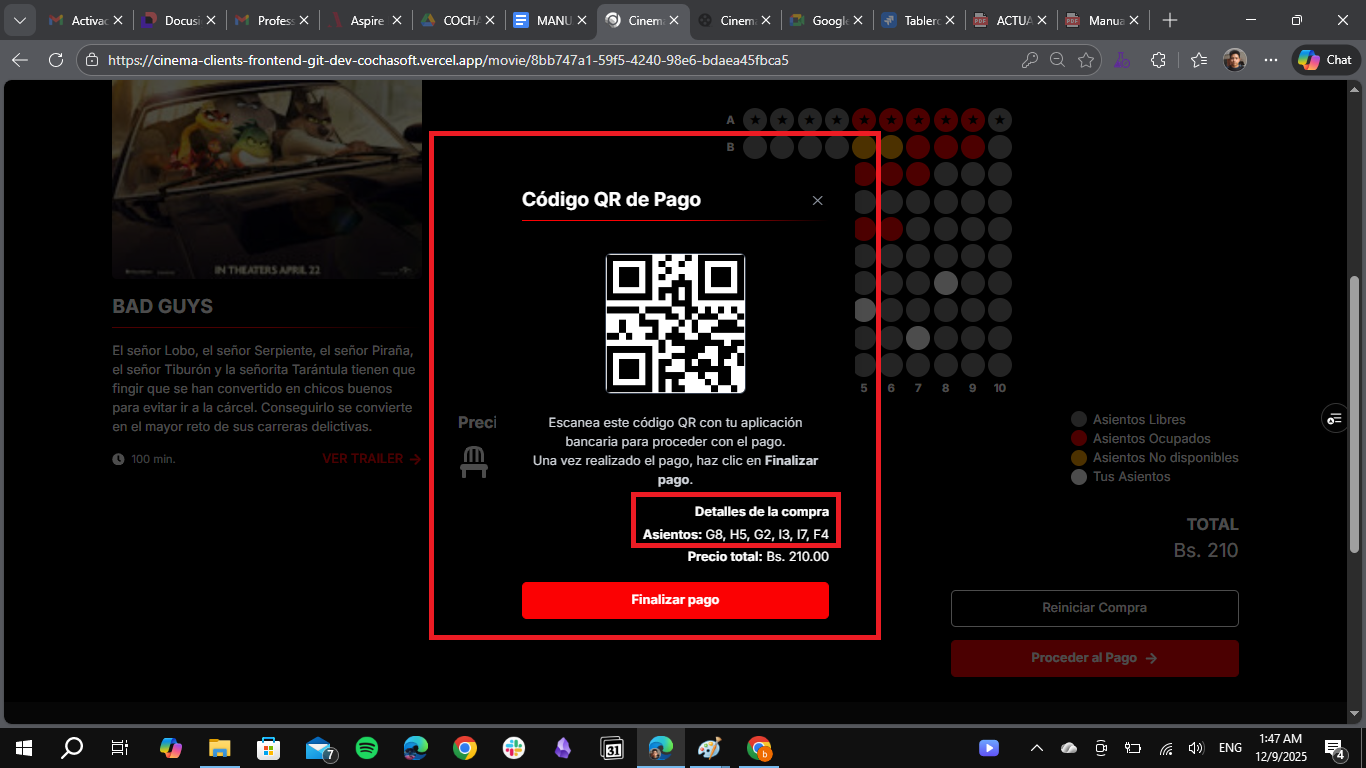The height and width of the screenshot is (768, 1366).
Task: Open Spotify from the taskbar
Action: point(367,748)
